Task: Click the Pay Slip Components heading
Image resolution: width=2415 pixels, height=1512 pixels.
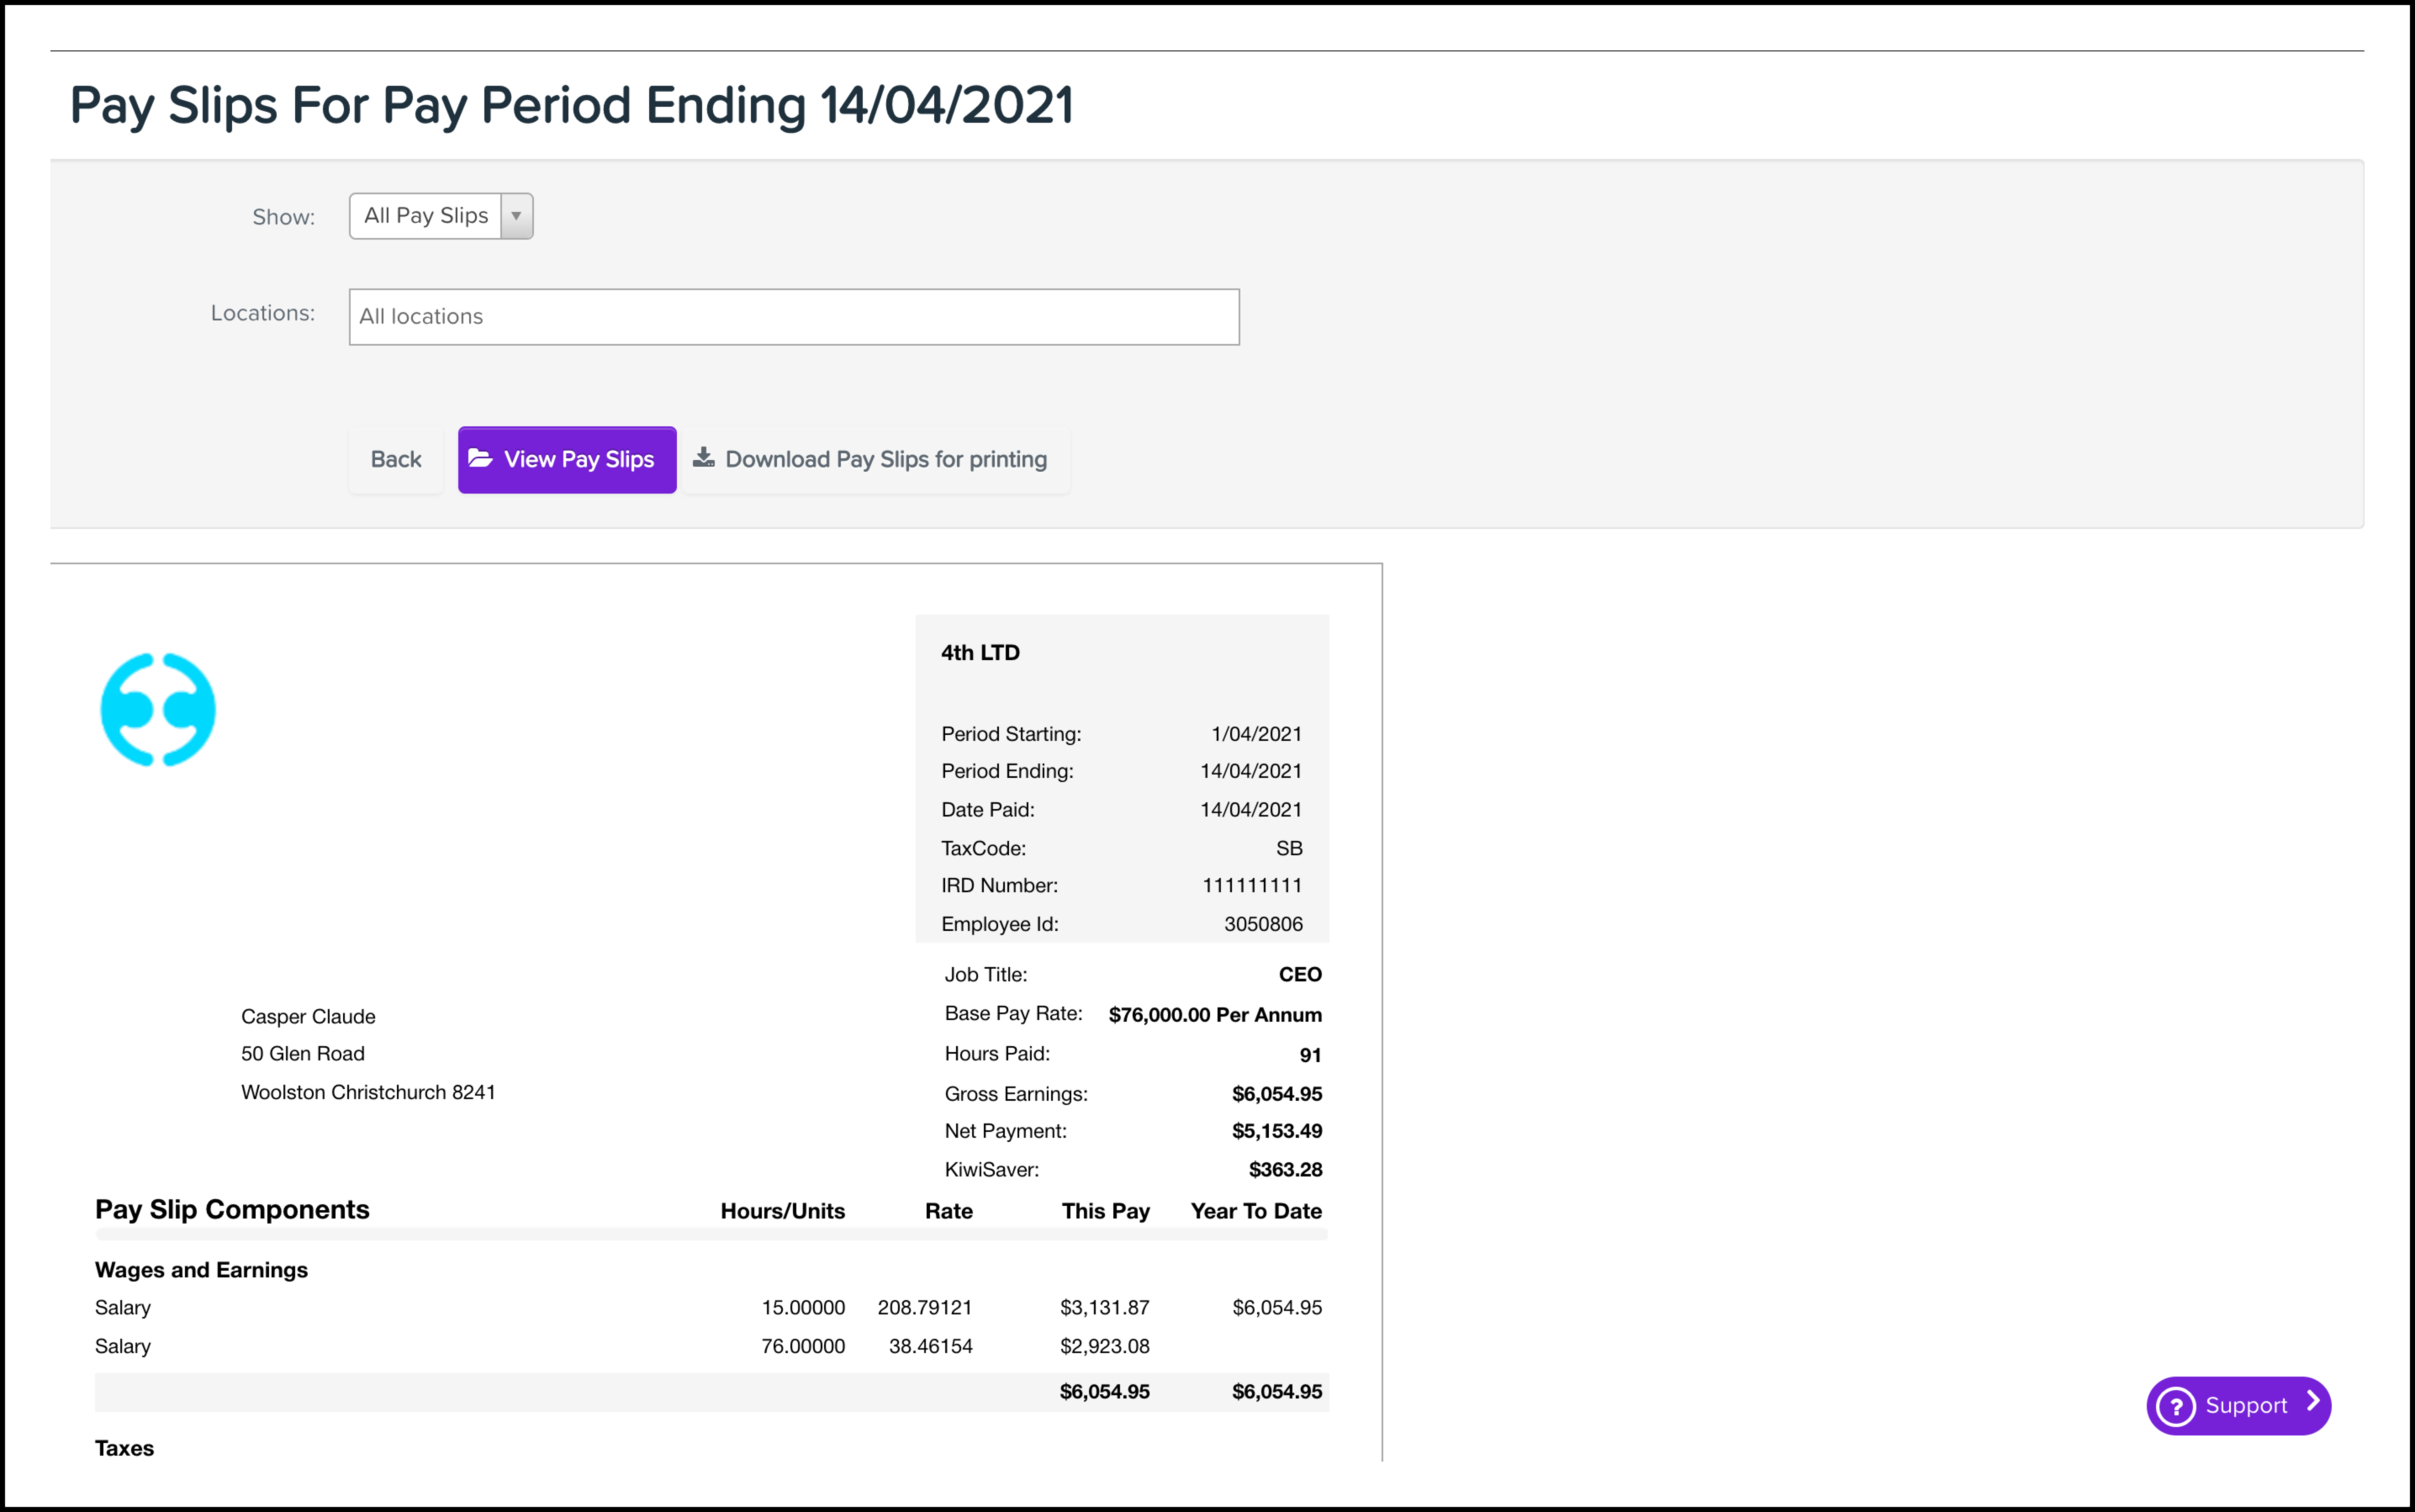Action: (232, 1210)
